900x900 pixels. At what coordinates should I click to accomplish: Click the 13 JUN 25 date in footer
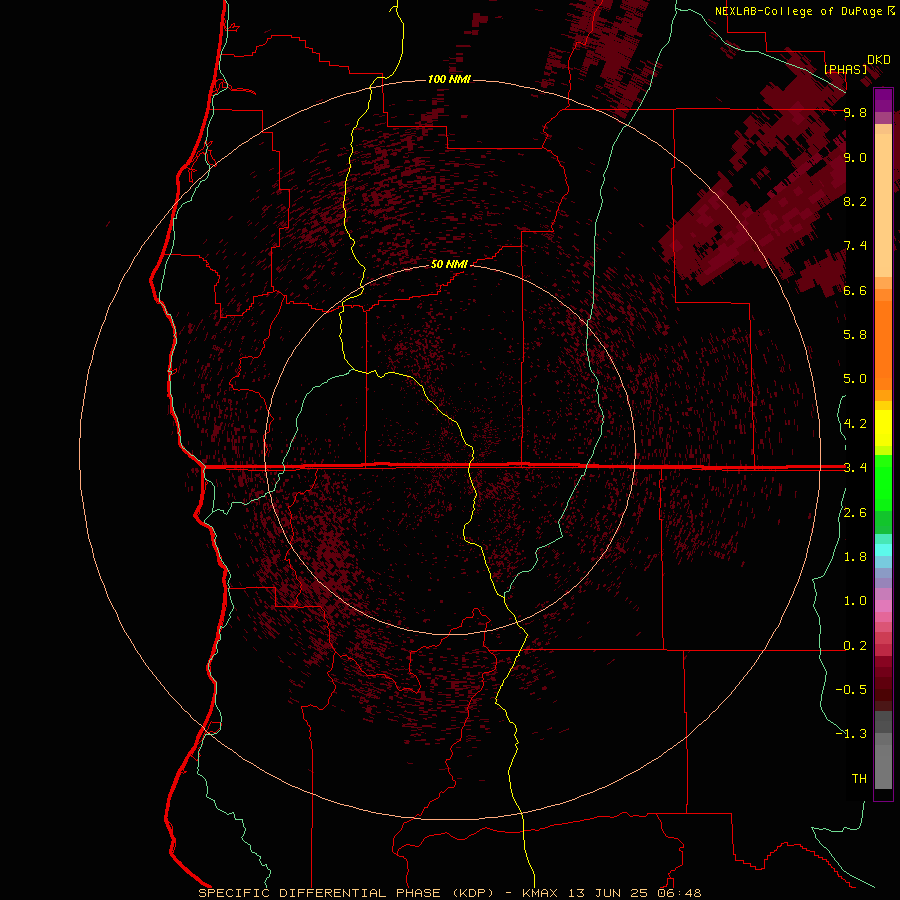coord(608,893)
